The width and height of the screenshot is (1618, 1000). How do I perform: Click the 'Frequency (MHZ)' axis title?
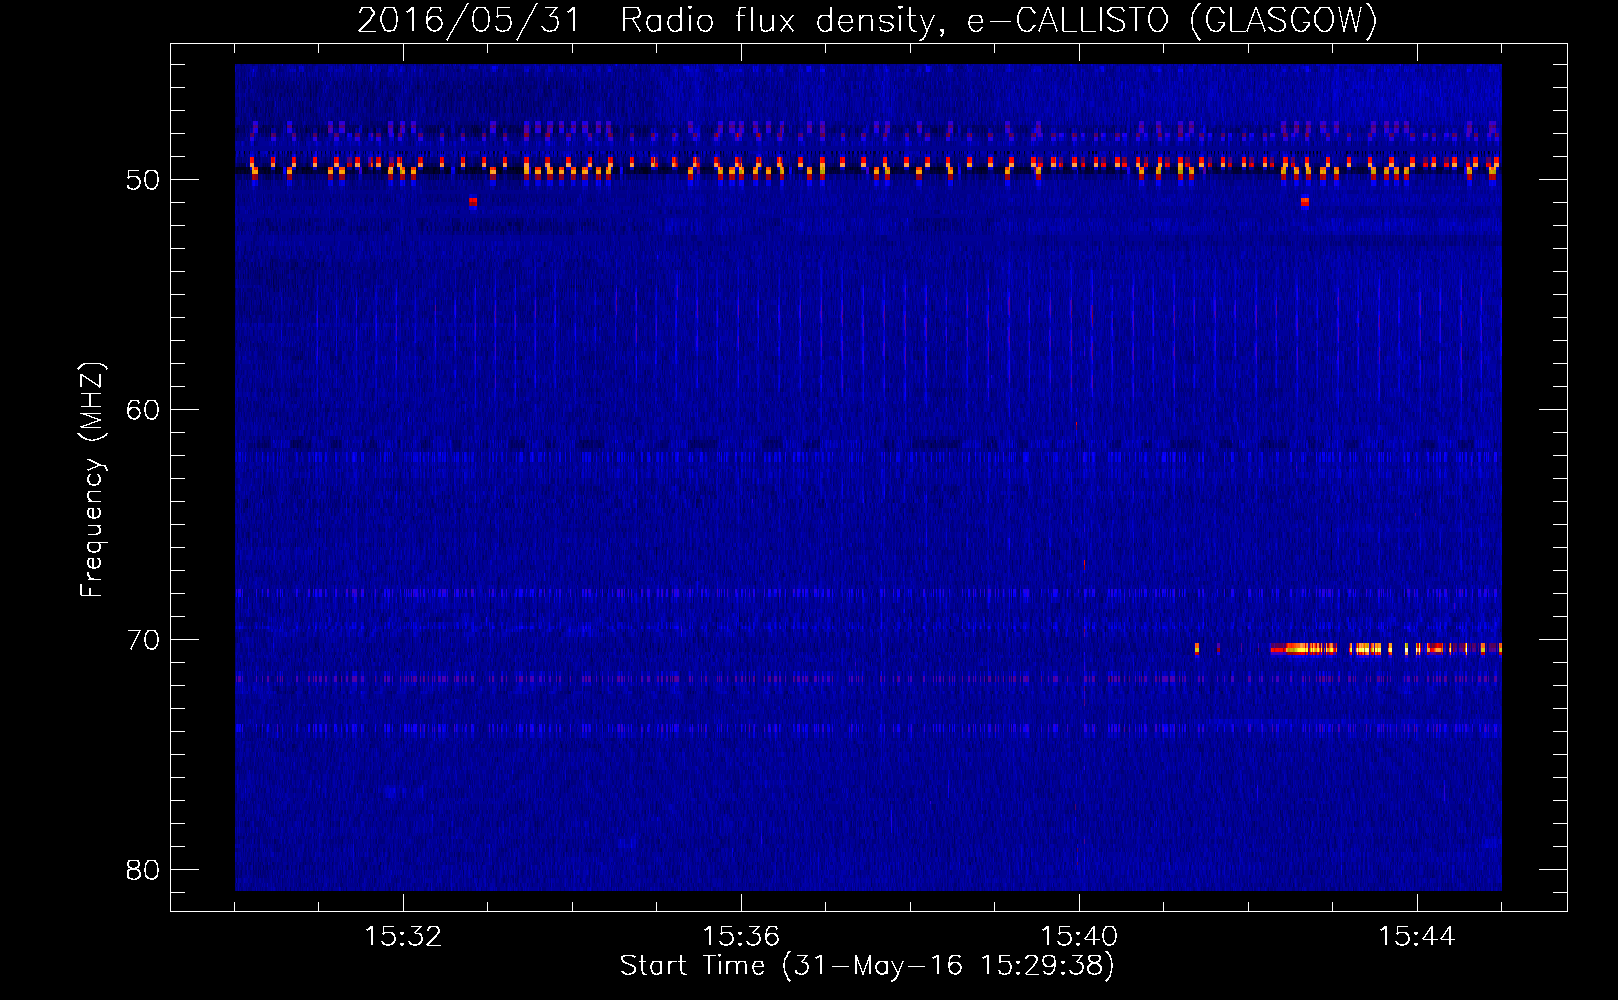pyautogui.click(x=92, y=480)
